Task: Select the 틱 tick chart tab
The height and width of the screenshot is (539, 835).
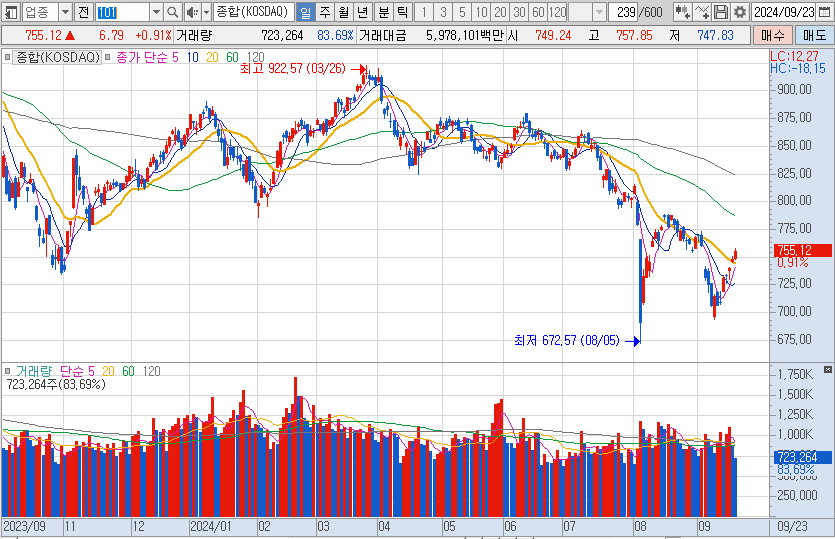Action: (403, 12)
